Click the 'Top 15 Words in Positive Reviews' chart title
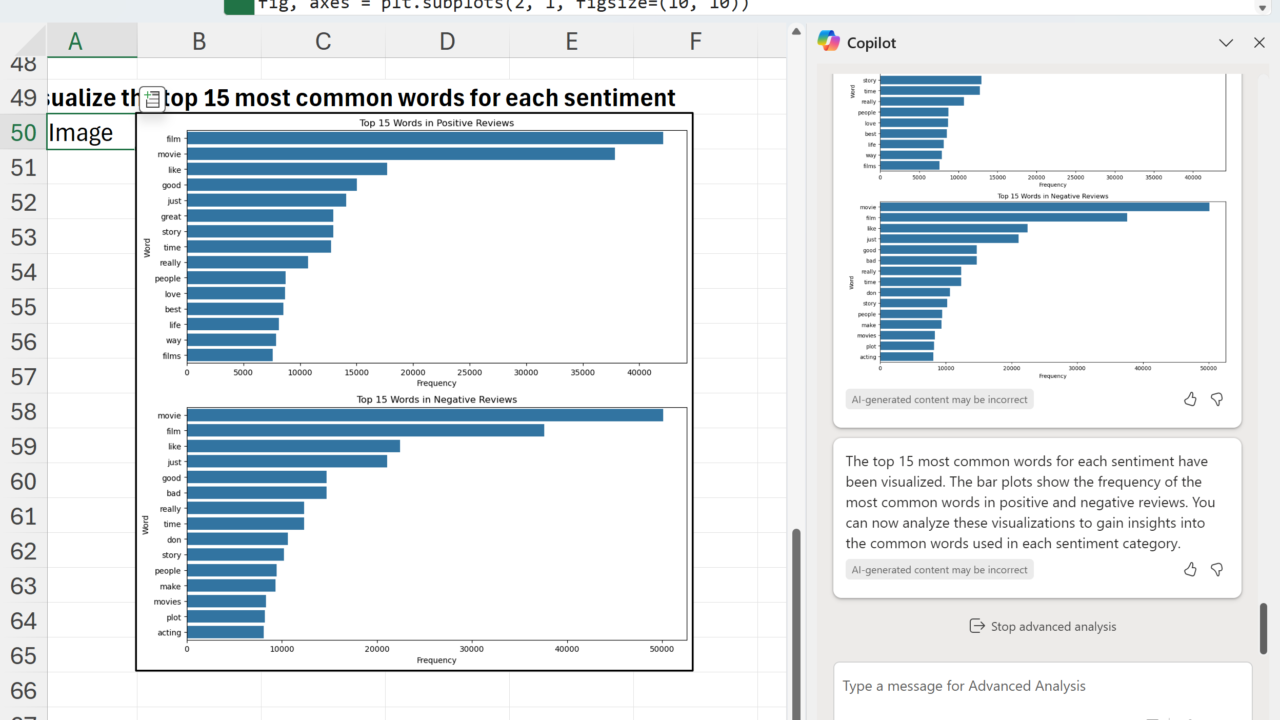1280x720 pixels. click(436, 123)
